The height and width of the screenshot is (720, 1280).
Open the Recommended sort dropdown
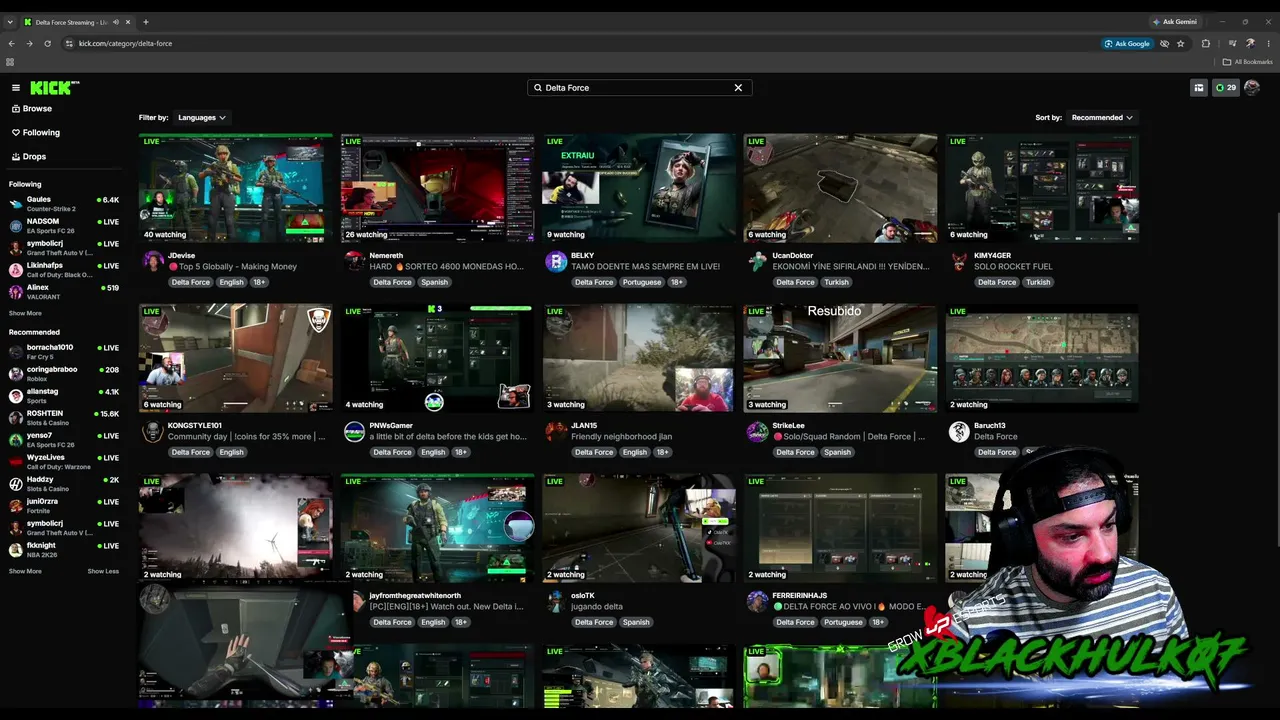1102,118
